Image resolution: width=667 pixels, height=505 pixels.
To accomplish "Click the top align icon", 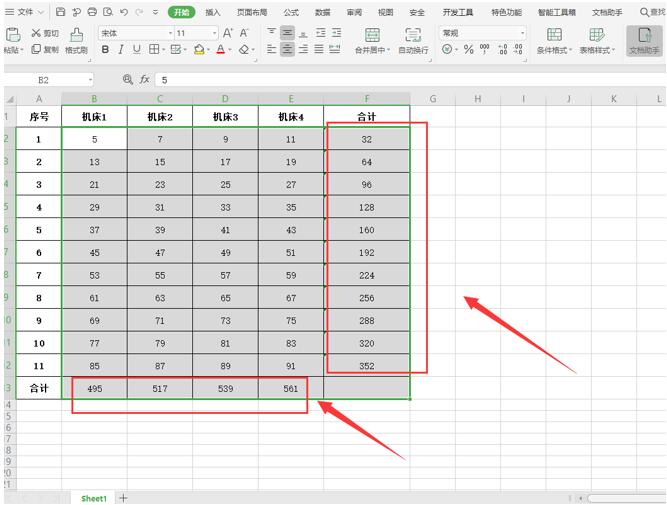I will pyautogui.click(x=271, y=33).
